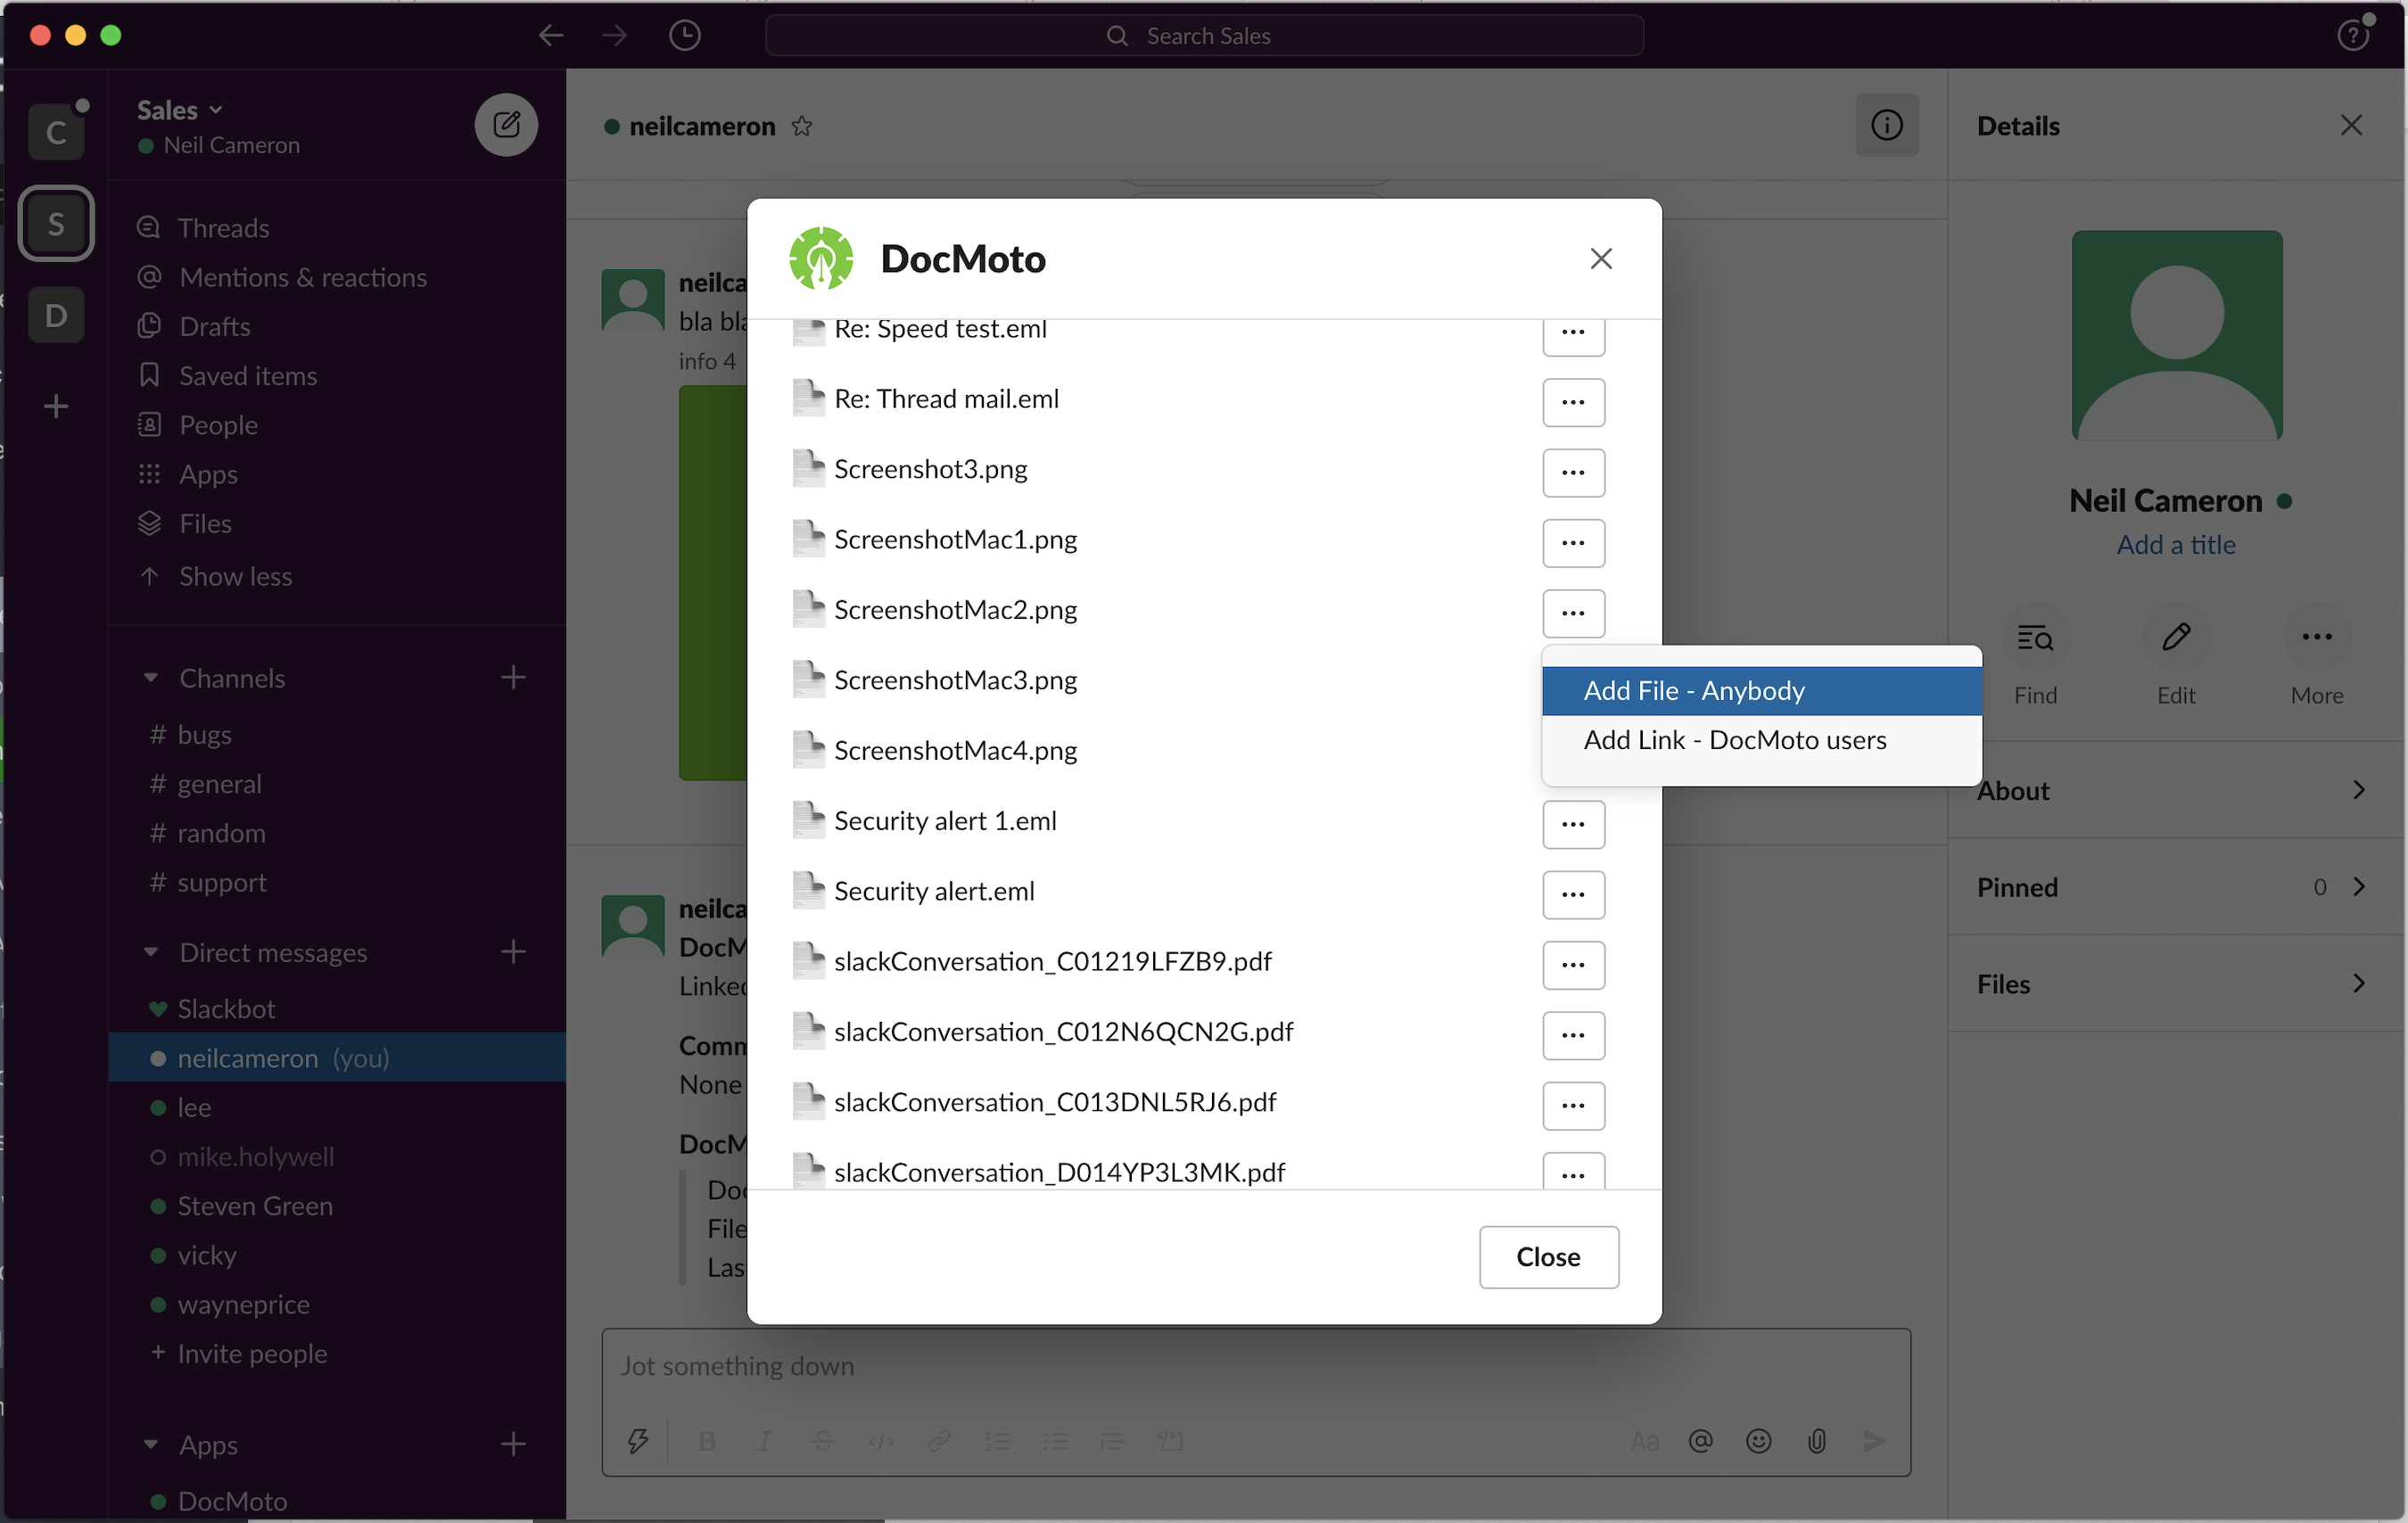Image resolution: width=2408 pixels, height=1523 pixels.
Task: Expand the Pinned section
Action: point(2175,888)
